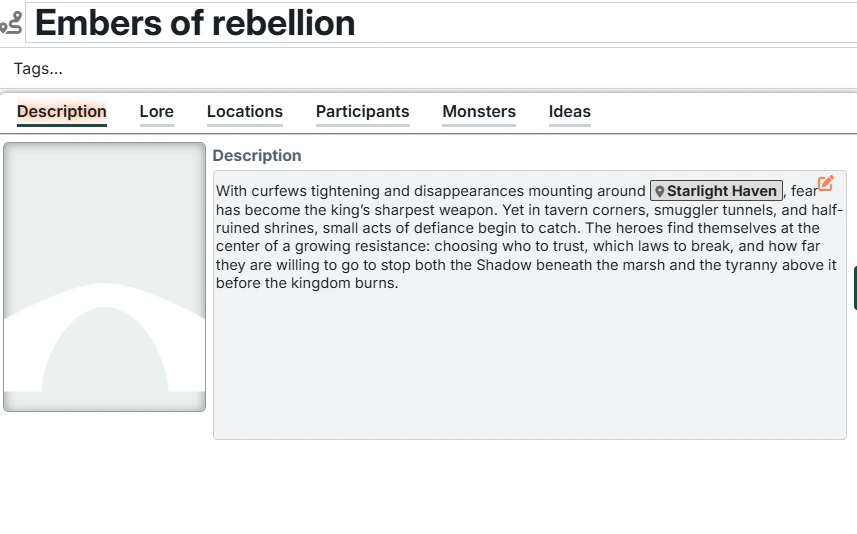Go to the Monsters tab
857x534 pixels.
tap(479, 112)
